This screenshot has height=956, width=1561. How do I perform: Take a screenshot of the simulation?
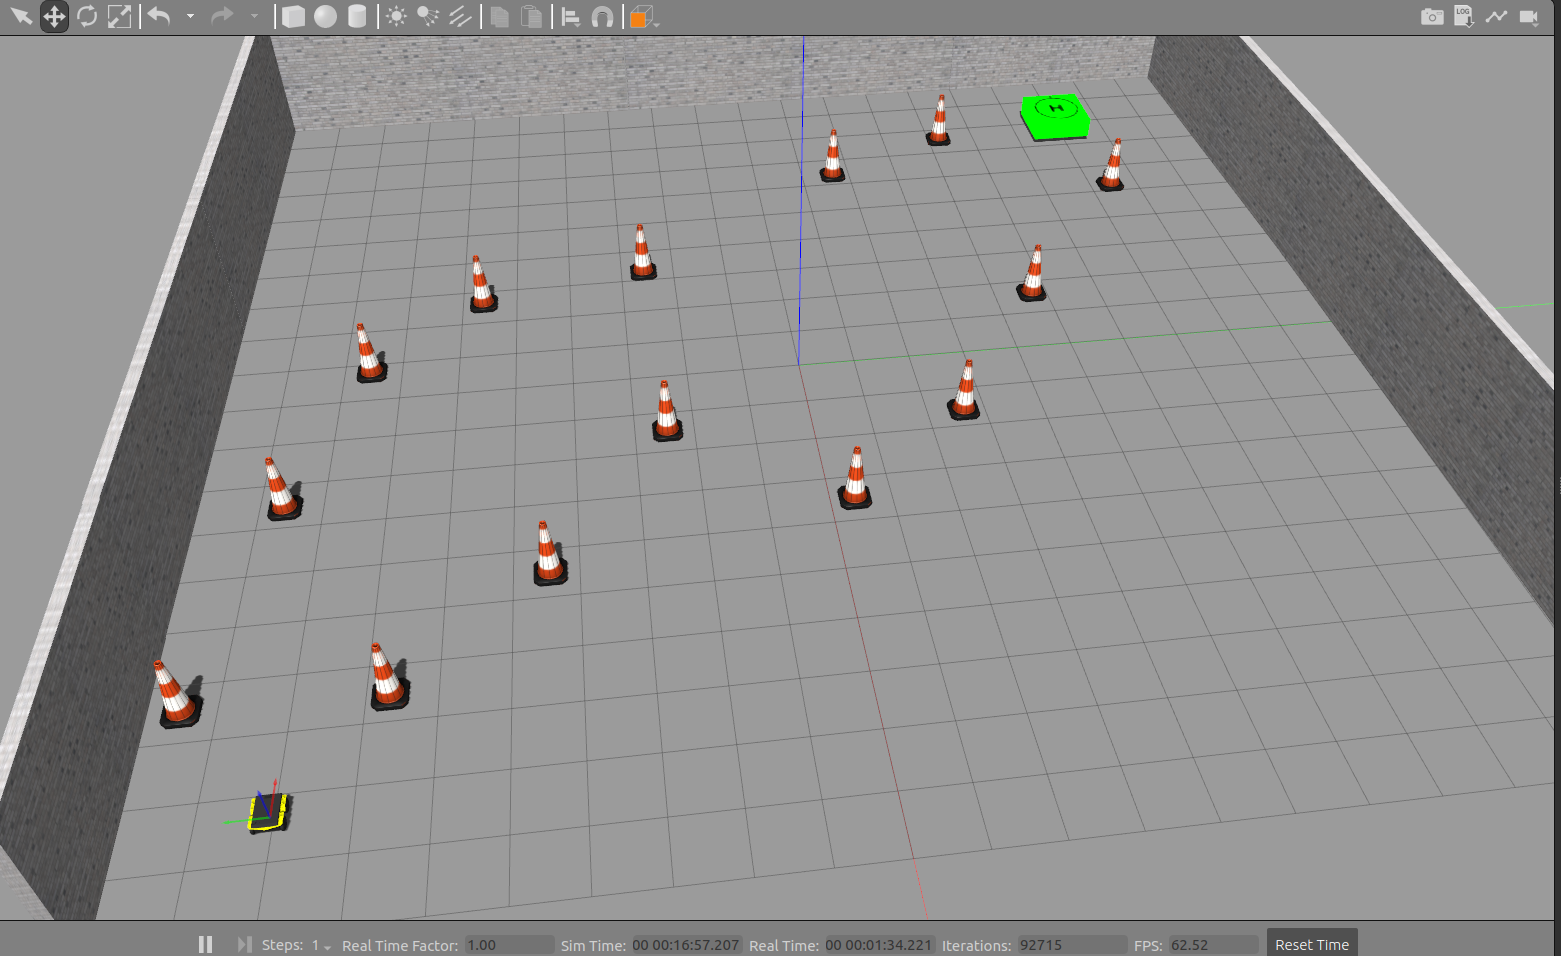click(x=1432, y=16)
